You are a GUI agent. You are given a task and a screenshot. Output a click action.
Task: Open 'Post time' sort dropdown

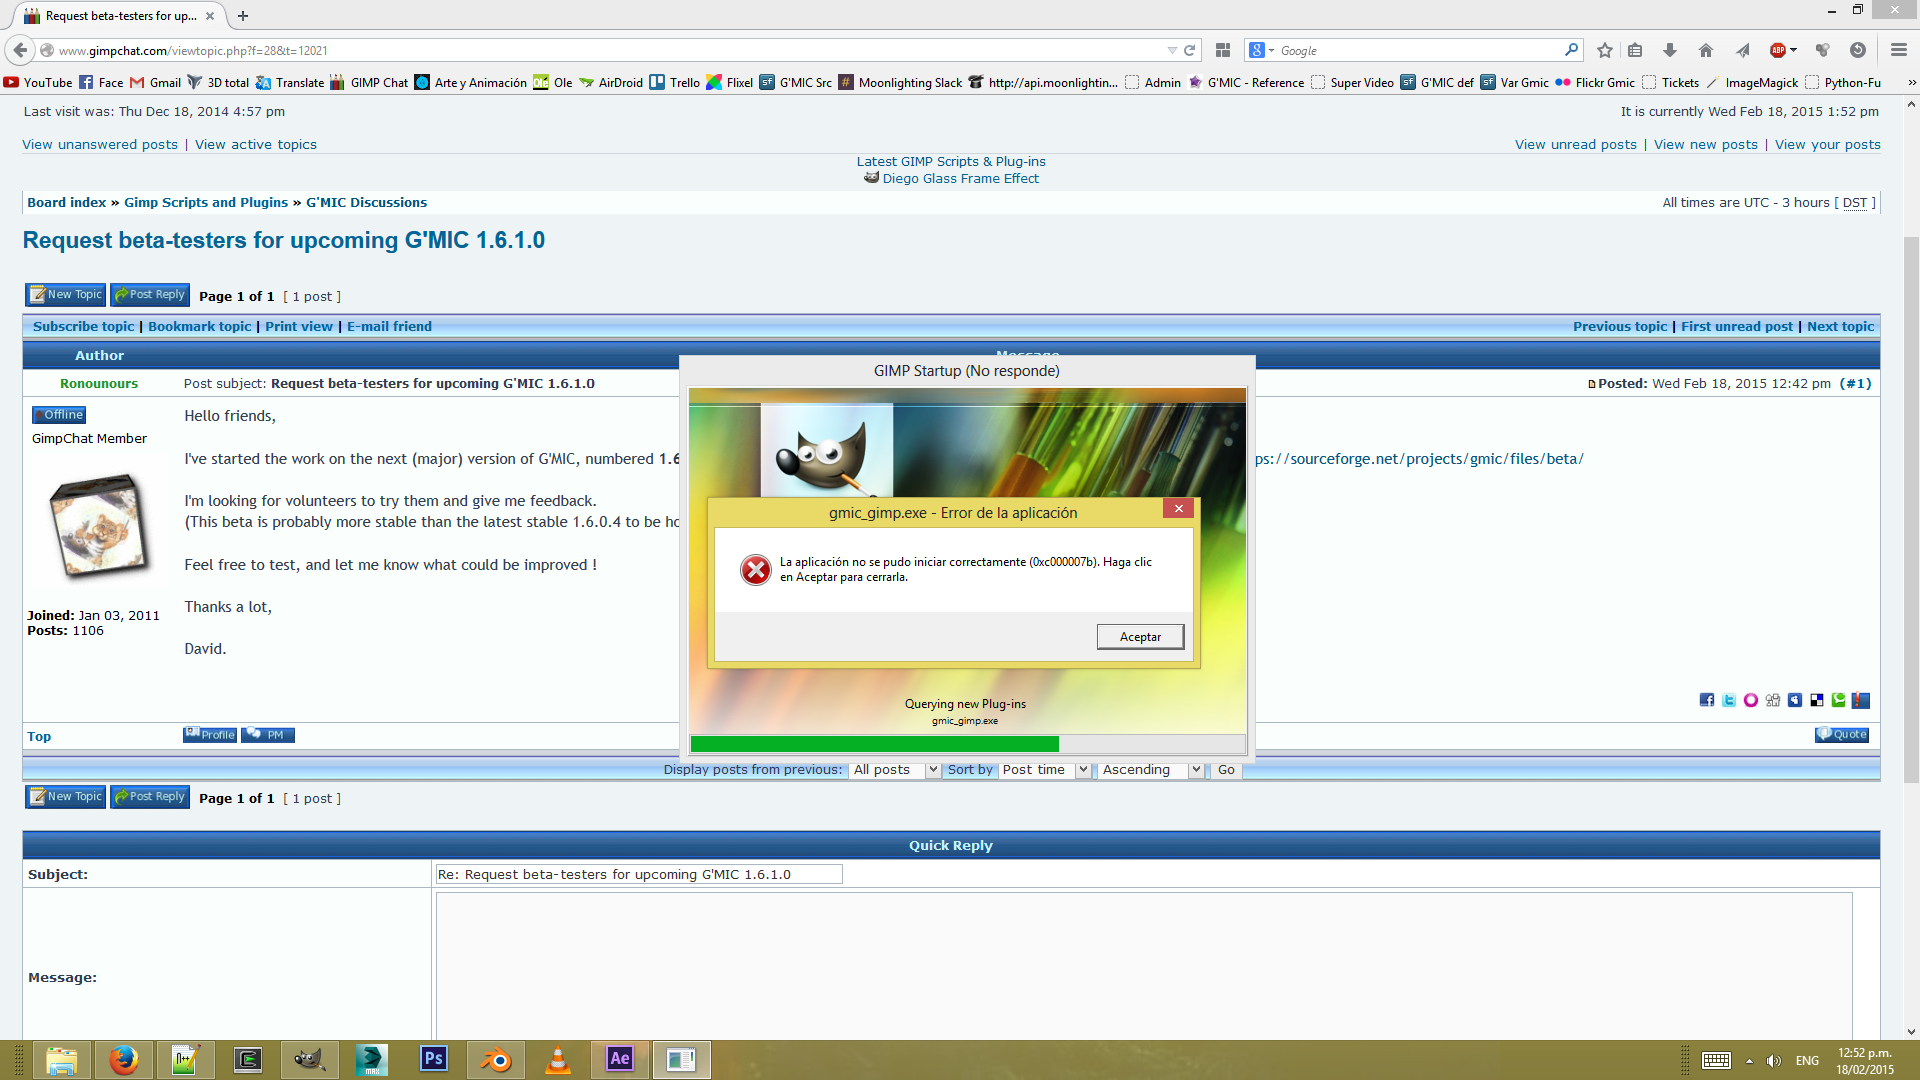(x=1045, y=770)
